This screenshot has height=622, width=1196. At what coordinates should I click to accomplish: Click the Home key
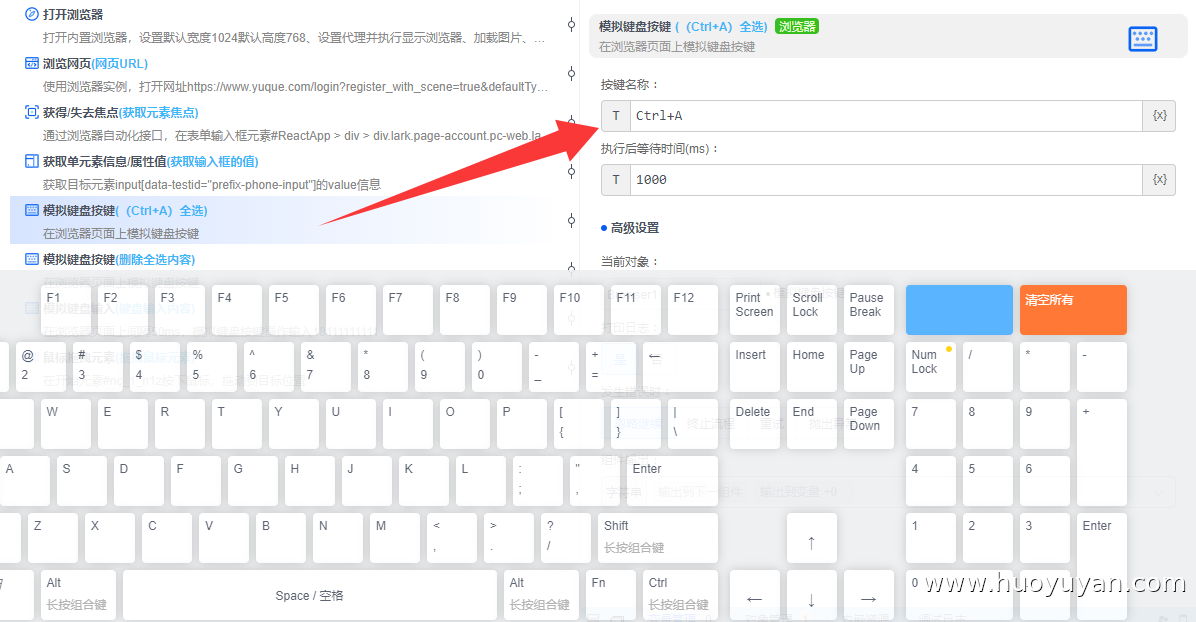pyautogui.click(x=812, y=367)
